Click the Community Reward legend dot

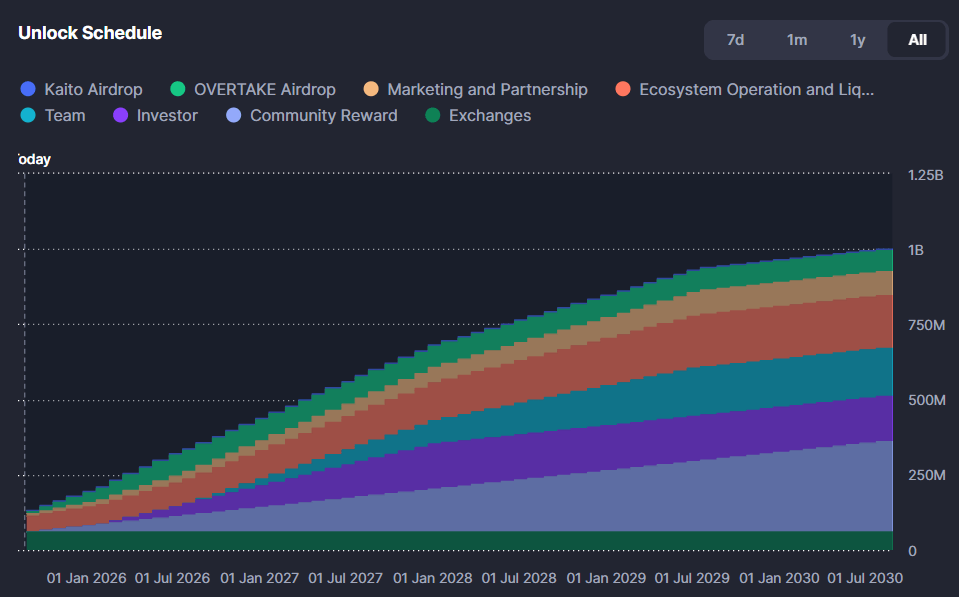(x=234, y=115)
